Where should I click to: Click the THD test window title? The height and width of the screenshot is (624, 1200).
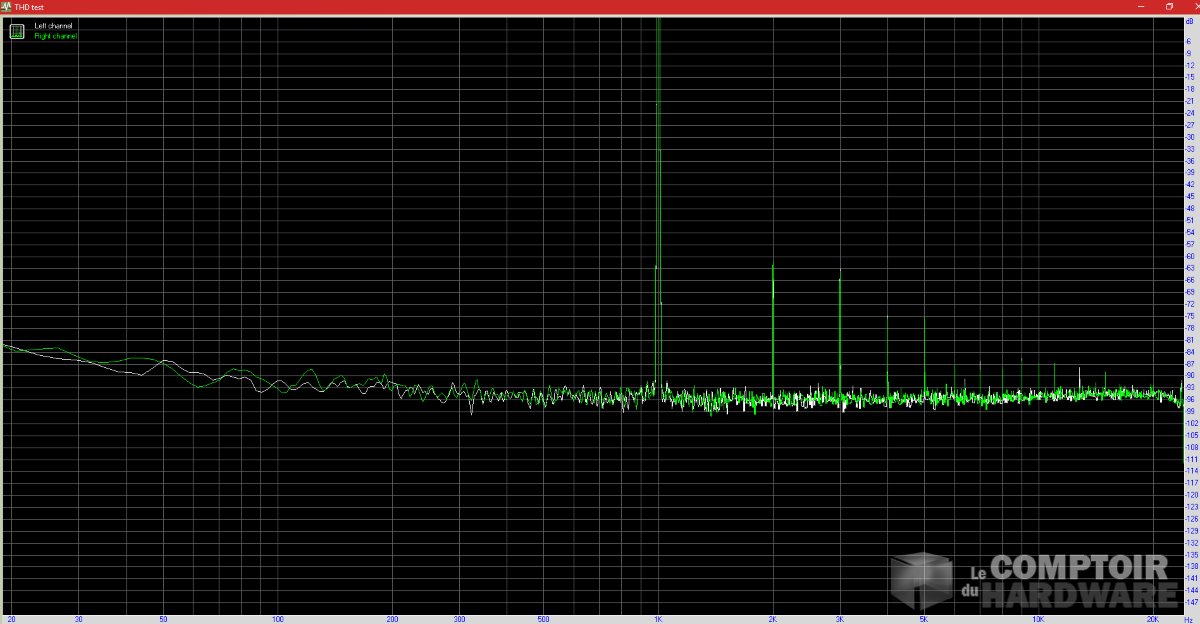(29, 7)
